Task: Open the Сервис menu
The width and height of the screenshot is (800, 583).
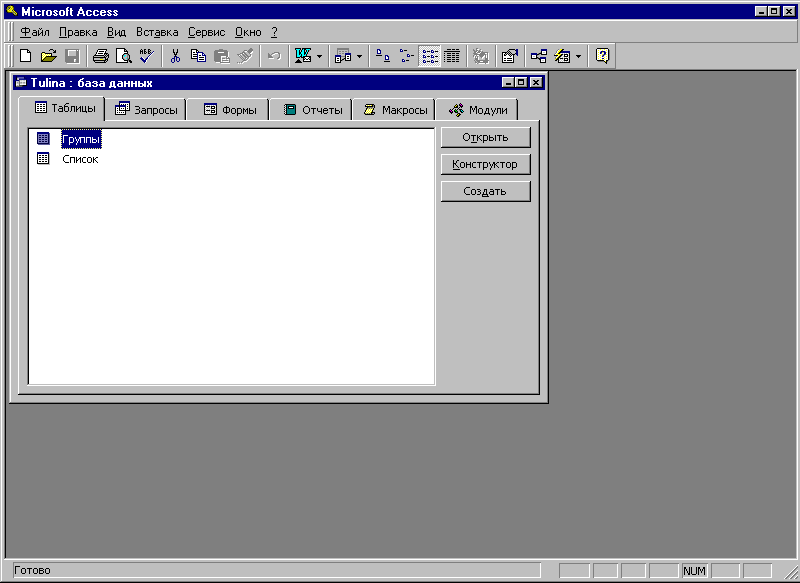Action: pyautogui.click(x=206, y=32)
